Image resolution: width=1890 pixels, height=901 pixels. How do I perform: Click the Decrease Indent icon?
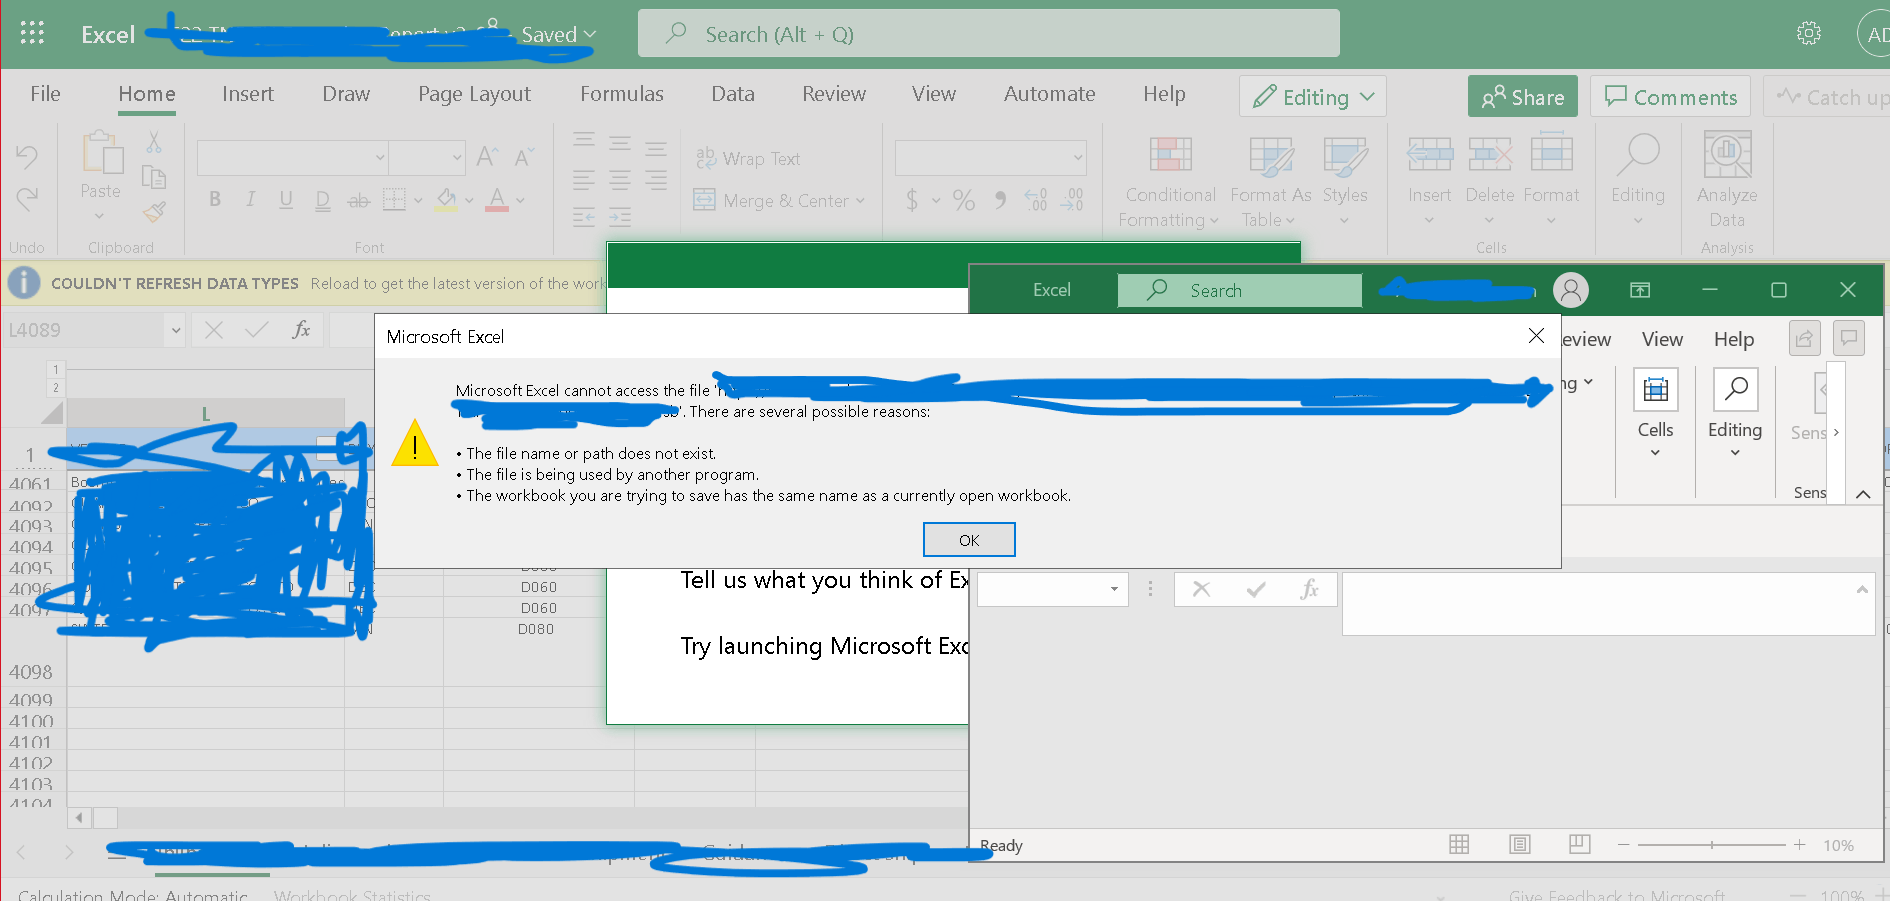coord(584,217)
